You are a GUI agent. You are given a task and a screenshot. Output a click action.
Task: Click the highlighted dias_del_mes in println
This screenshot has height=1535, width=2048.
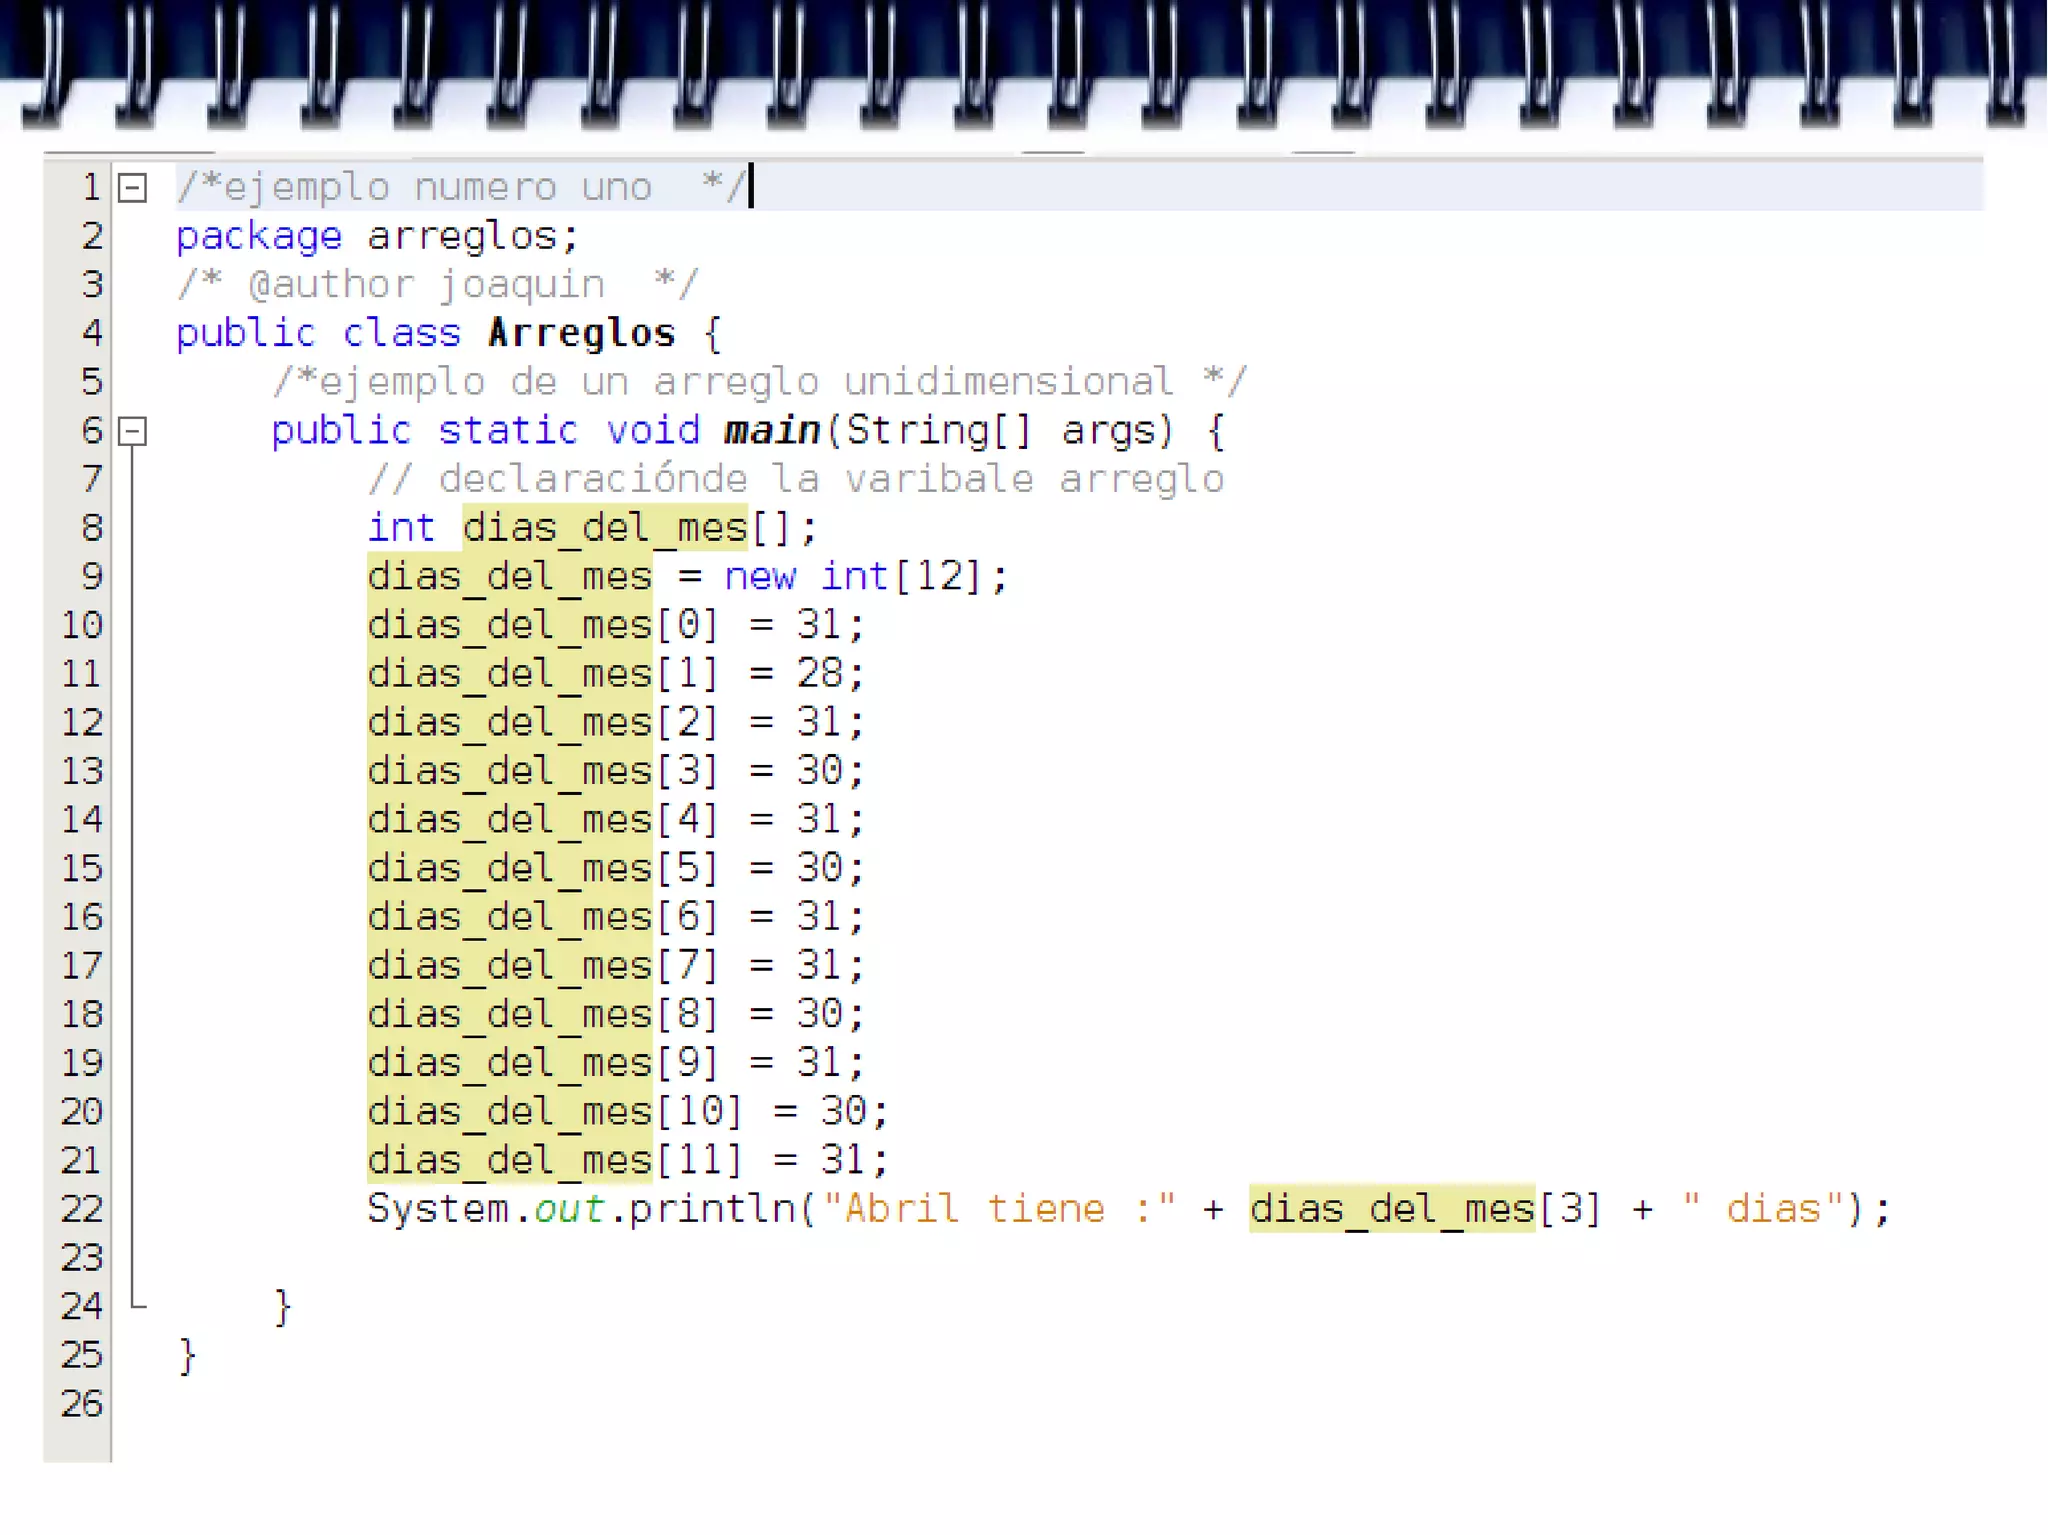point(1391,1208)
